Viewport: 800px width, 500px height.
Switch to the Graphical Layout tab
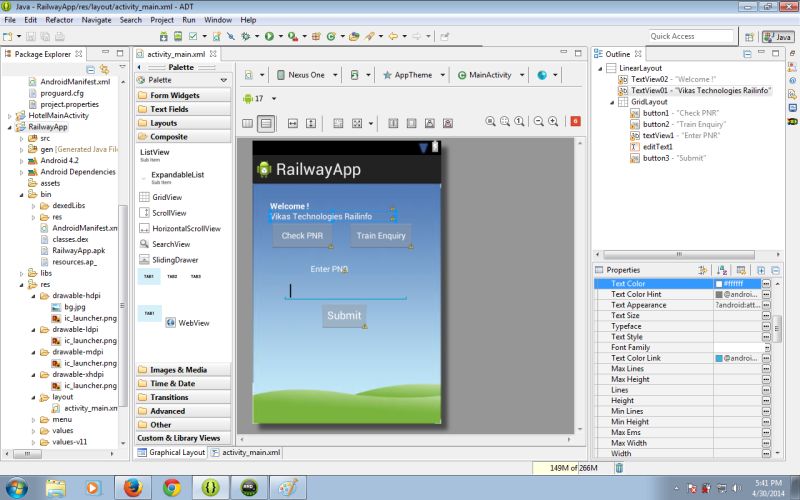click(x=171, y=453)
